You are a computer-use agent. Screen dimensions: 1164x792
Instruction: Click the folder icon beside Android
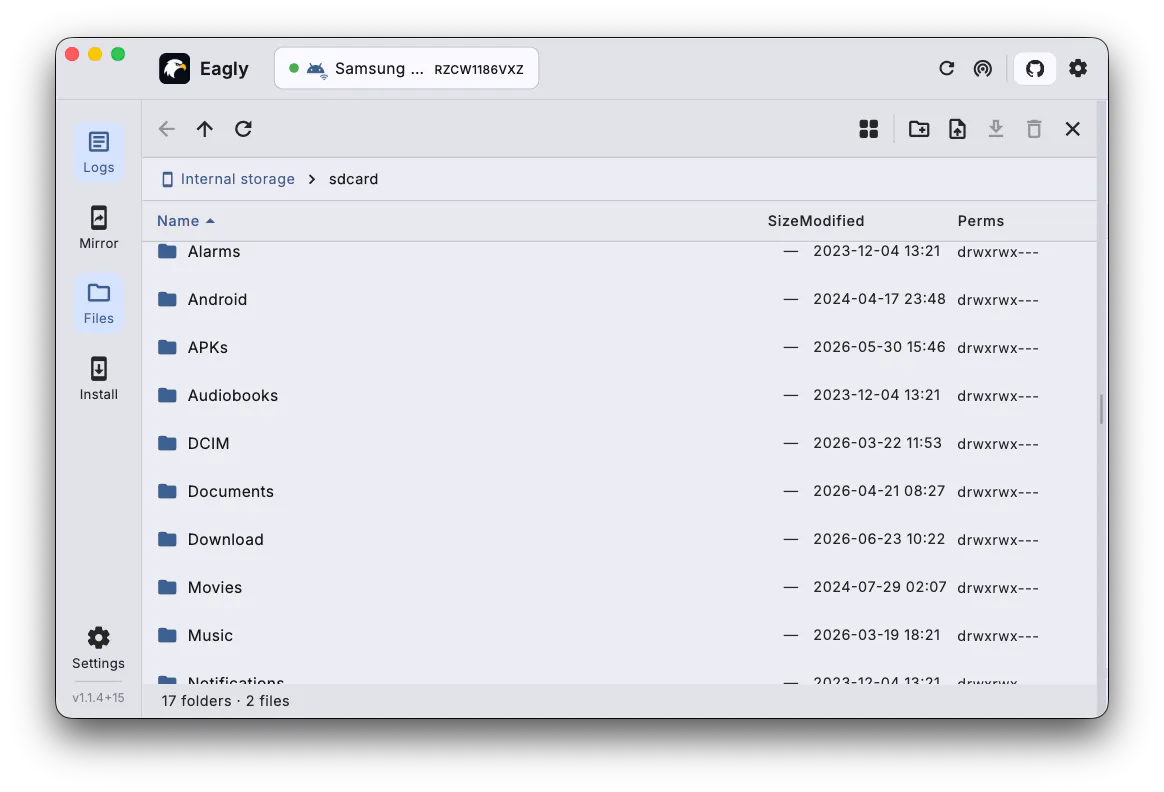(168, 299)
